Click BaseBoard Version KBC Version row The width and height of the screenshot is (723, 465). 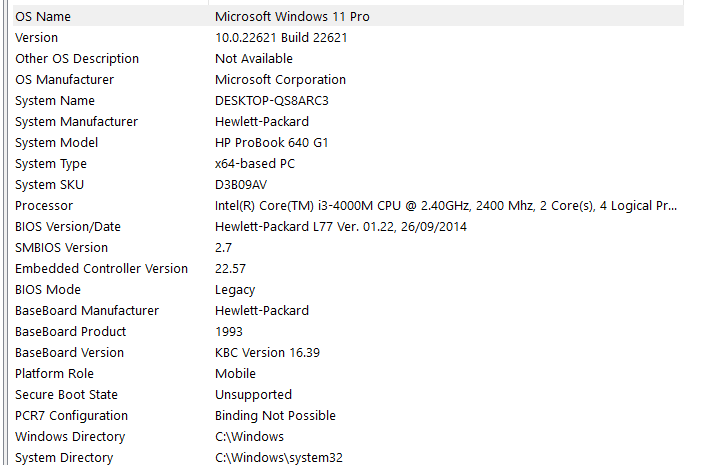tap(267, 353)
